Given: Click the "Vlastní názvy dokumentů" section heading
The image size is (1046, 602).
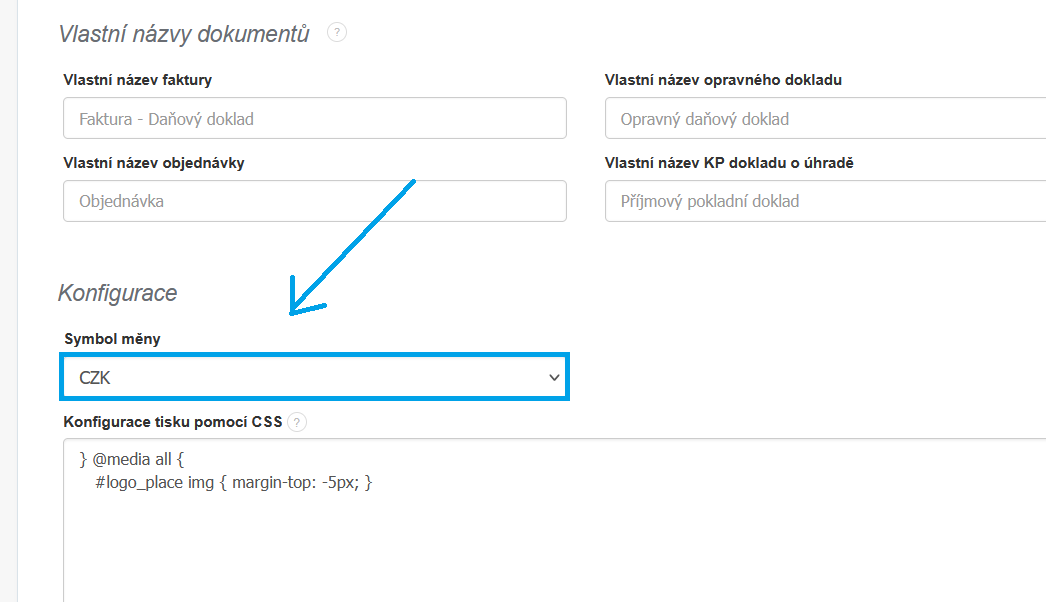Looking at the screenshot, I should click(x=184, y=34).
